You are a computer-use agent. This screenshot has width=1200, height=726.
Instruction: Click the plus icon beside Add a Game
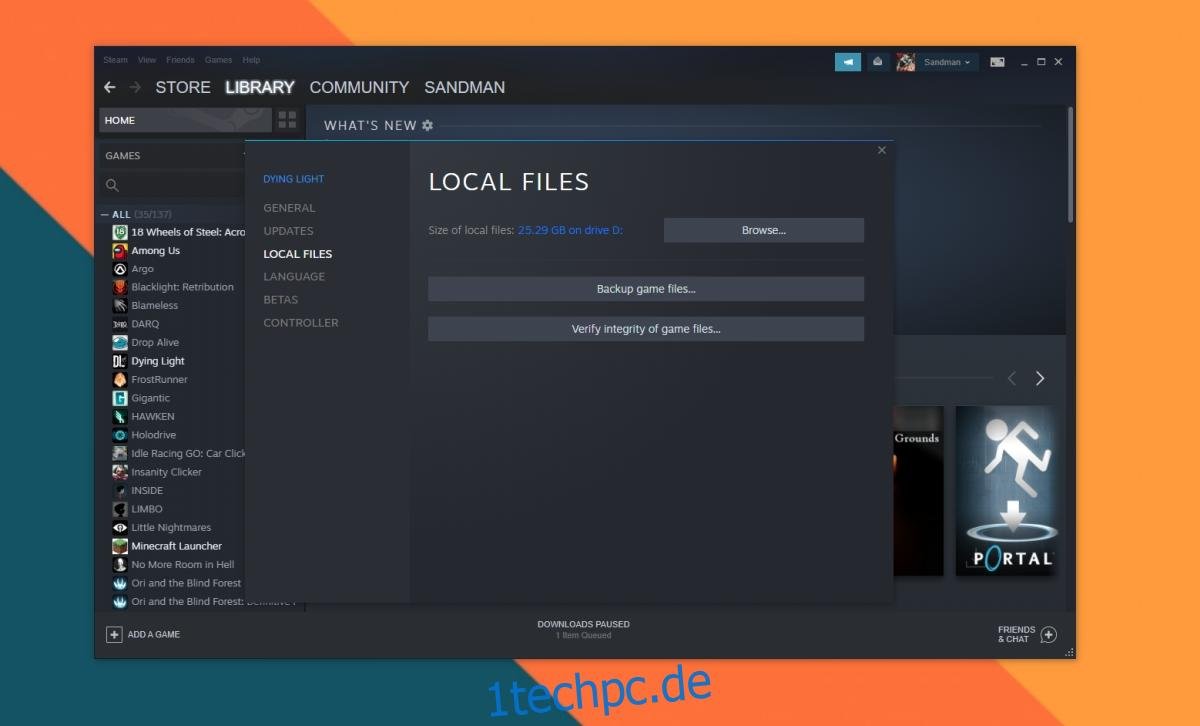114,634
